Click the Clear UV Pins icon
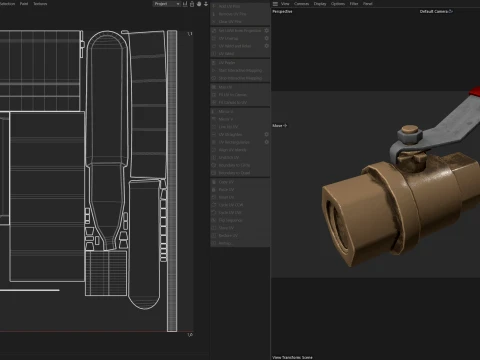480x360 pixels. coord(214,22)
